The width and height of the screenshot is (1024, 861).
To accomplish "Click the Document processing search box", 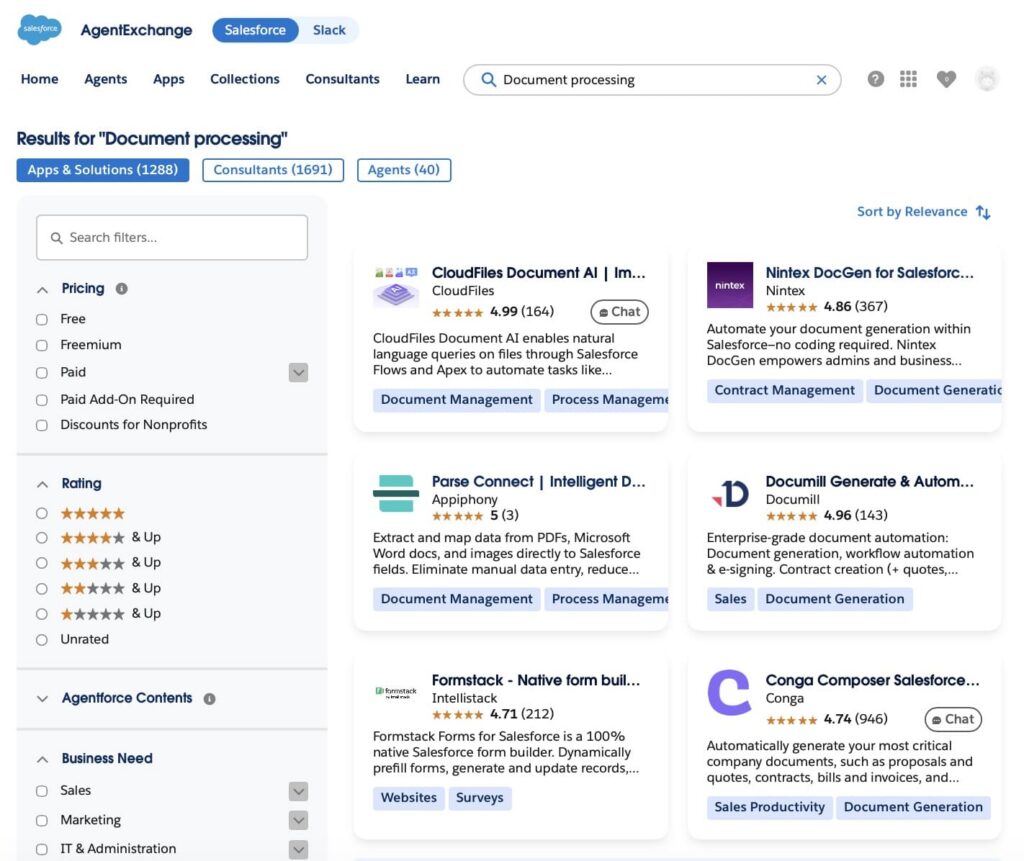I will click(x=652, y=80).
